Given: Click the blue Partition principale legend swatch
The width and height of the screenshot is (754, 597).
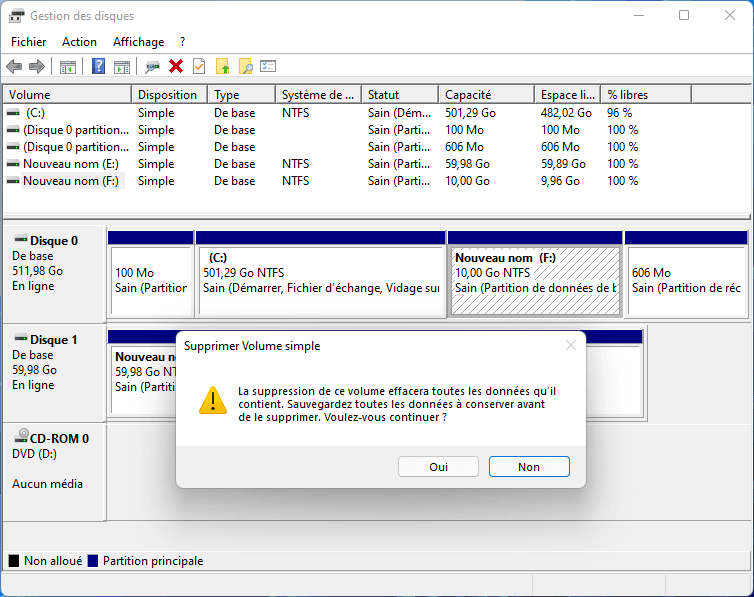Looking at the screenshot, I should [93, 560].
